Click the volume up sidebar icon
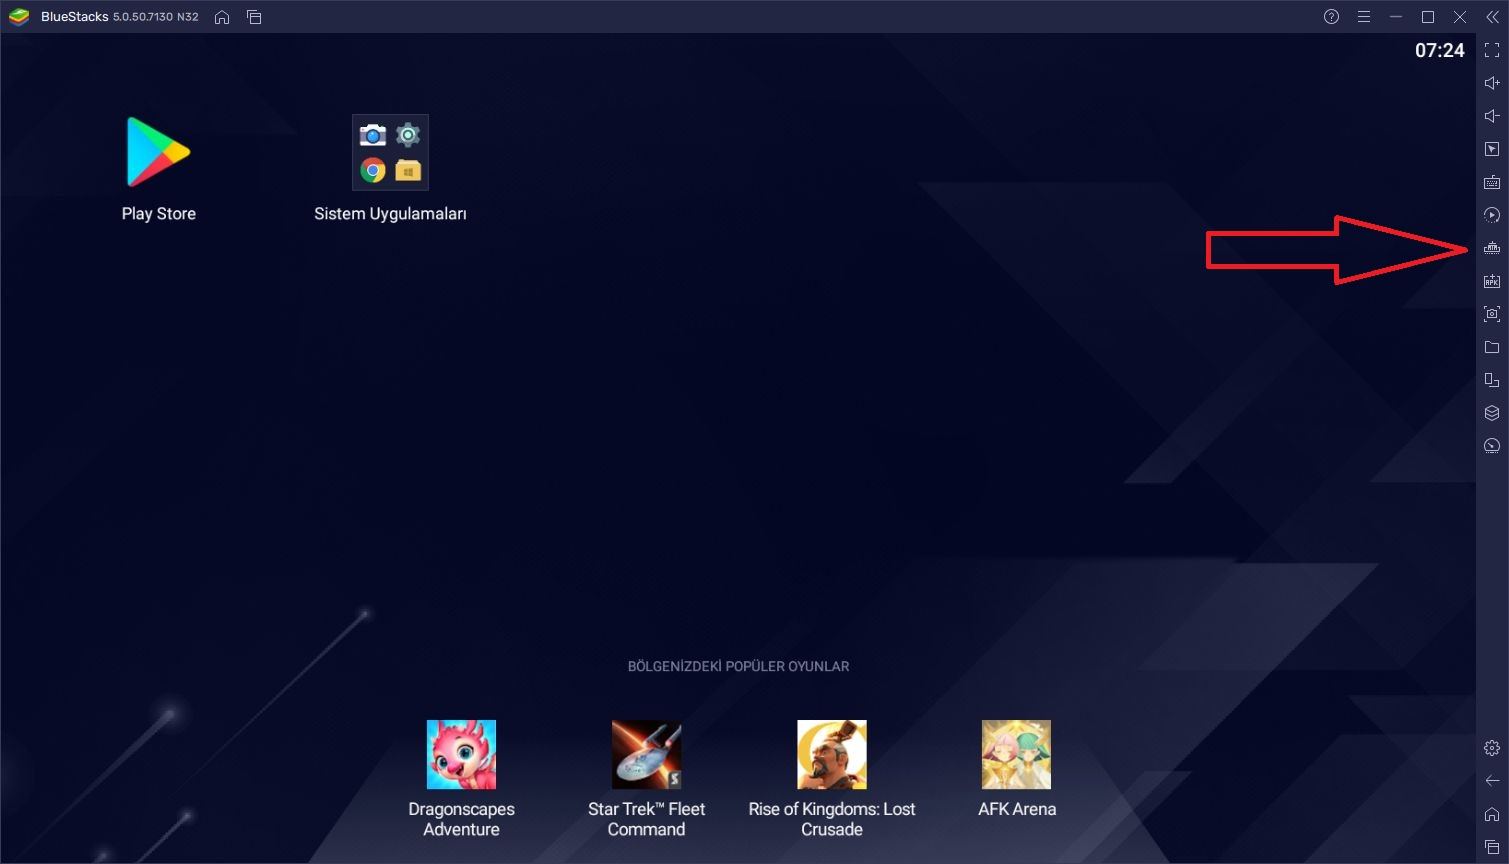1509x864 pixels. pyautogui.click(x=1492, y=83)
